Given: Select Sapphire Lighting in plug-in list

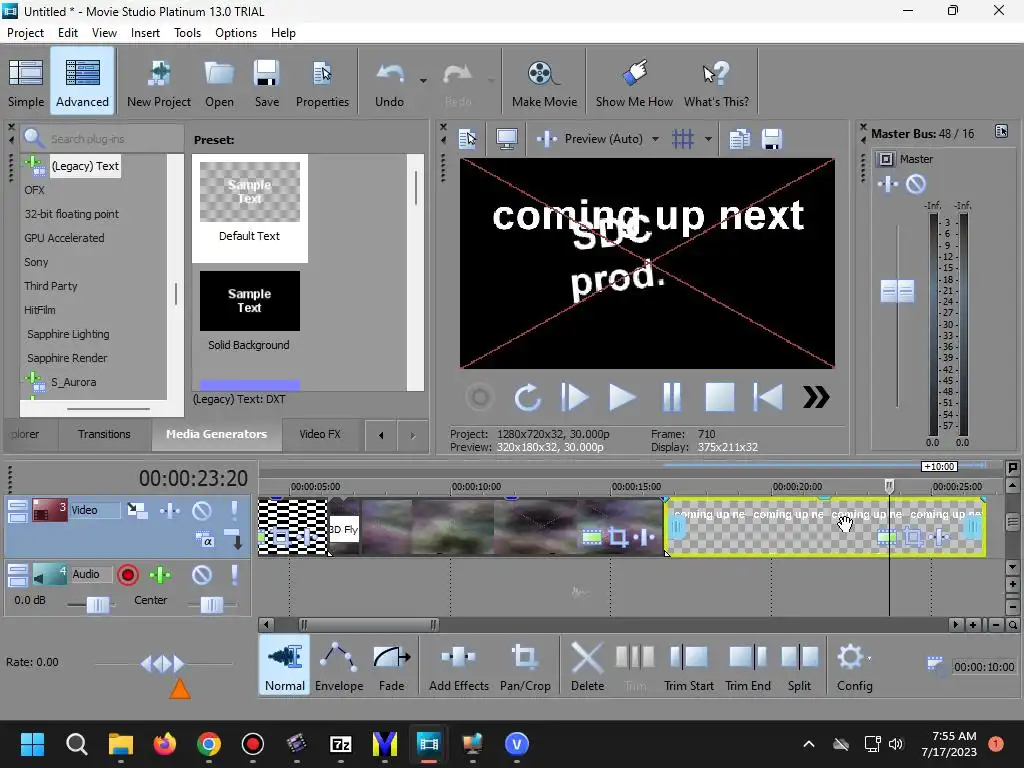Looking at the screenshot, I should pyautogui.click(x=68, y=334).
